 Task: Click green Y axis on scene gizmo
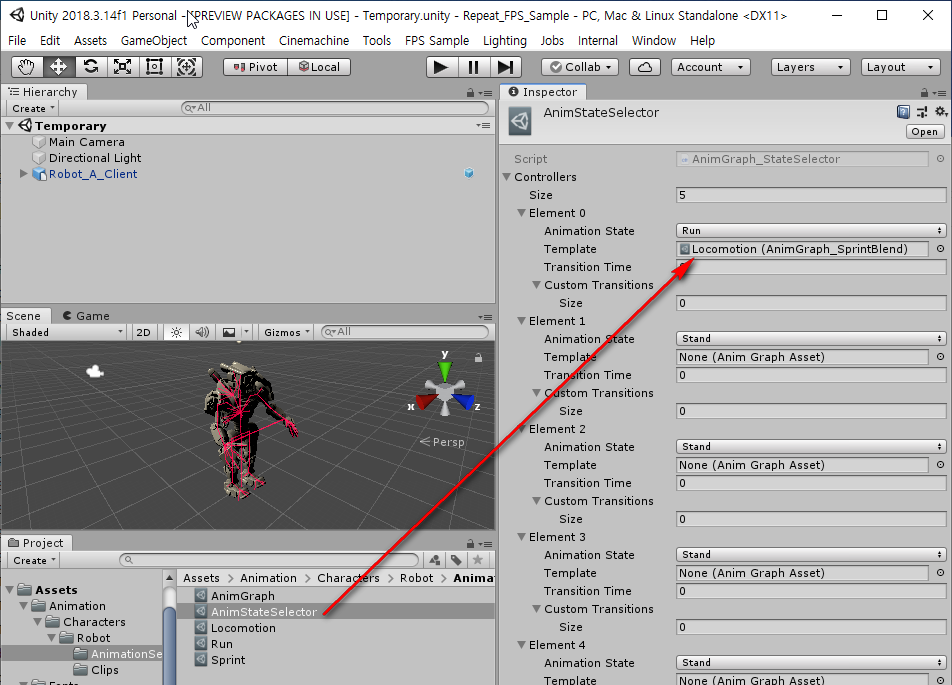click(x=445, y=368)
